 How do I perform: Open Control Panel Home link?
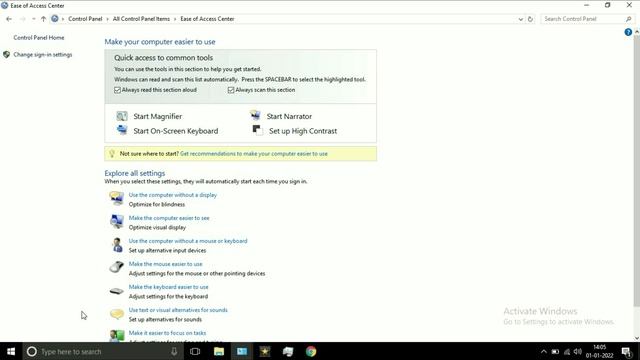pos(39,38)
